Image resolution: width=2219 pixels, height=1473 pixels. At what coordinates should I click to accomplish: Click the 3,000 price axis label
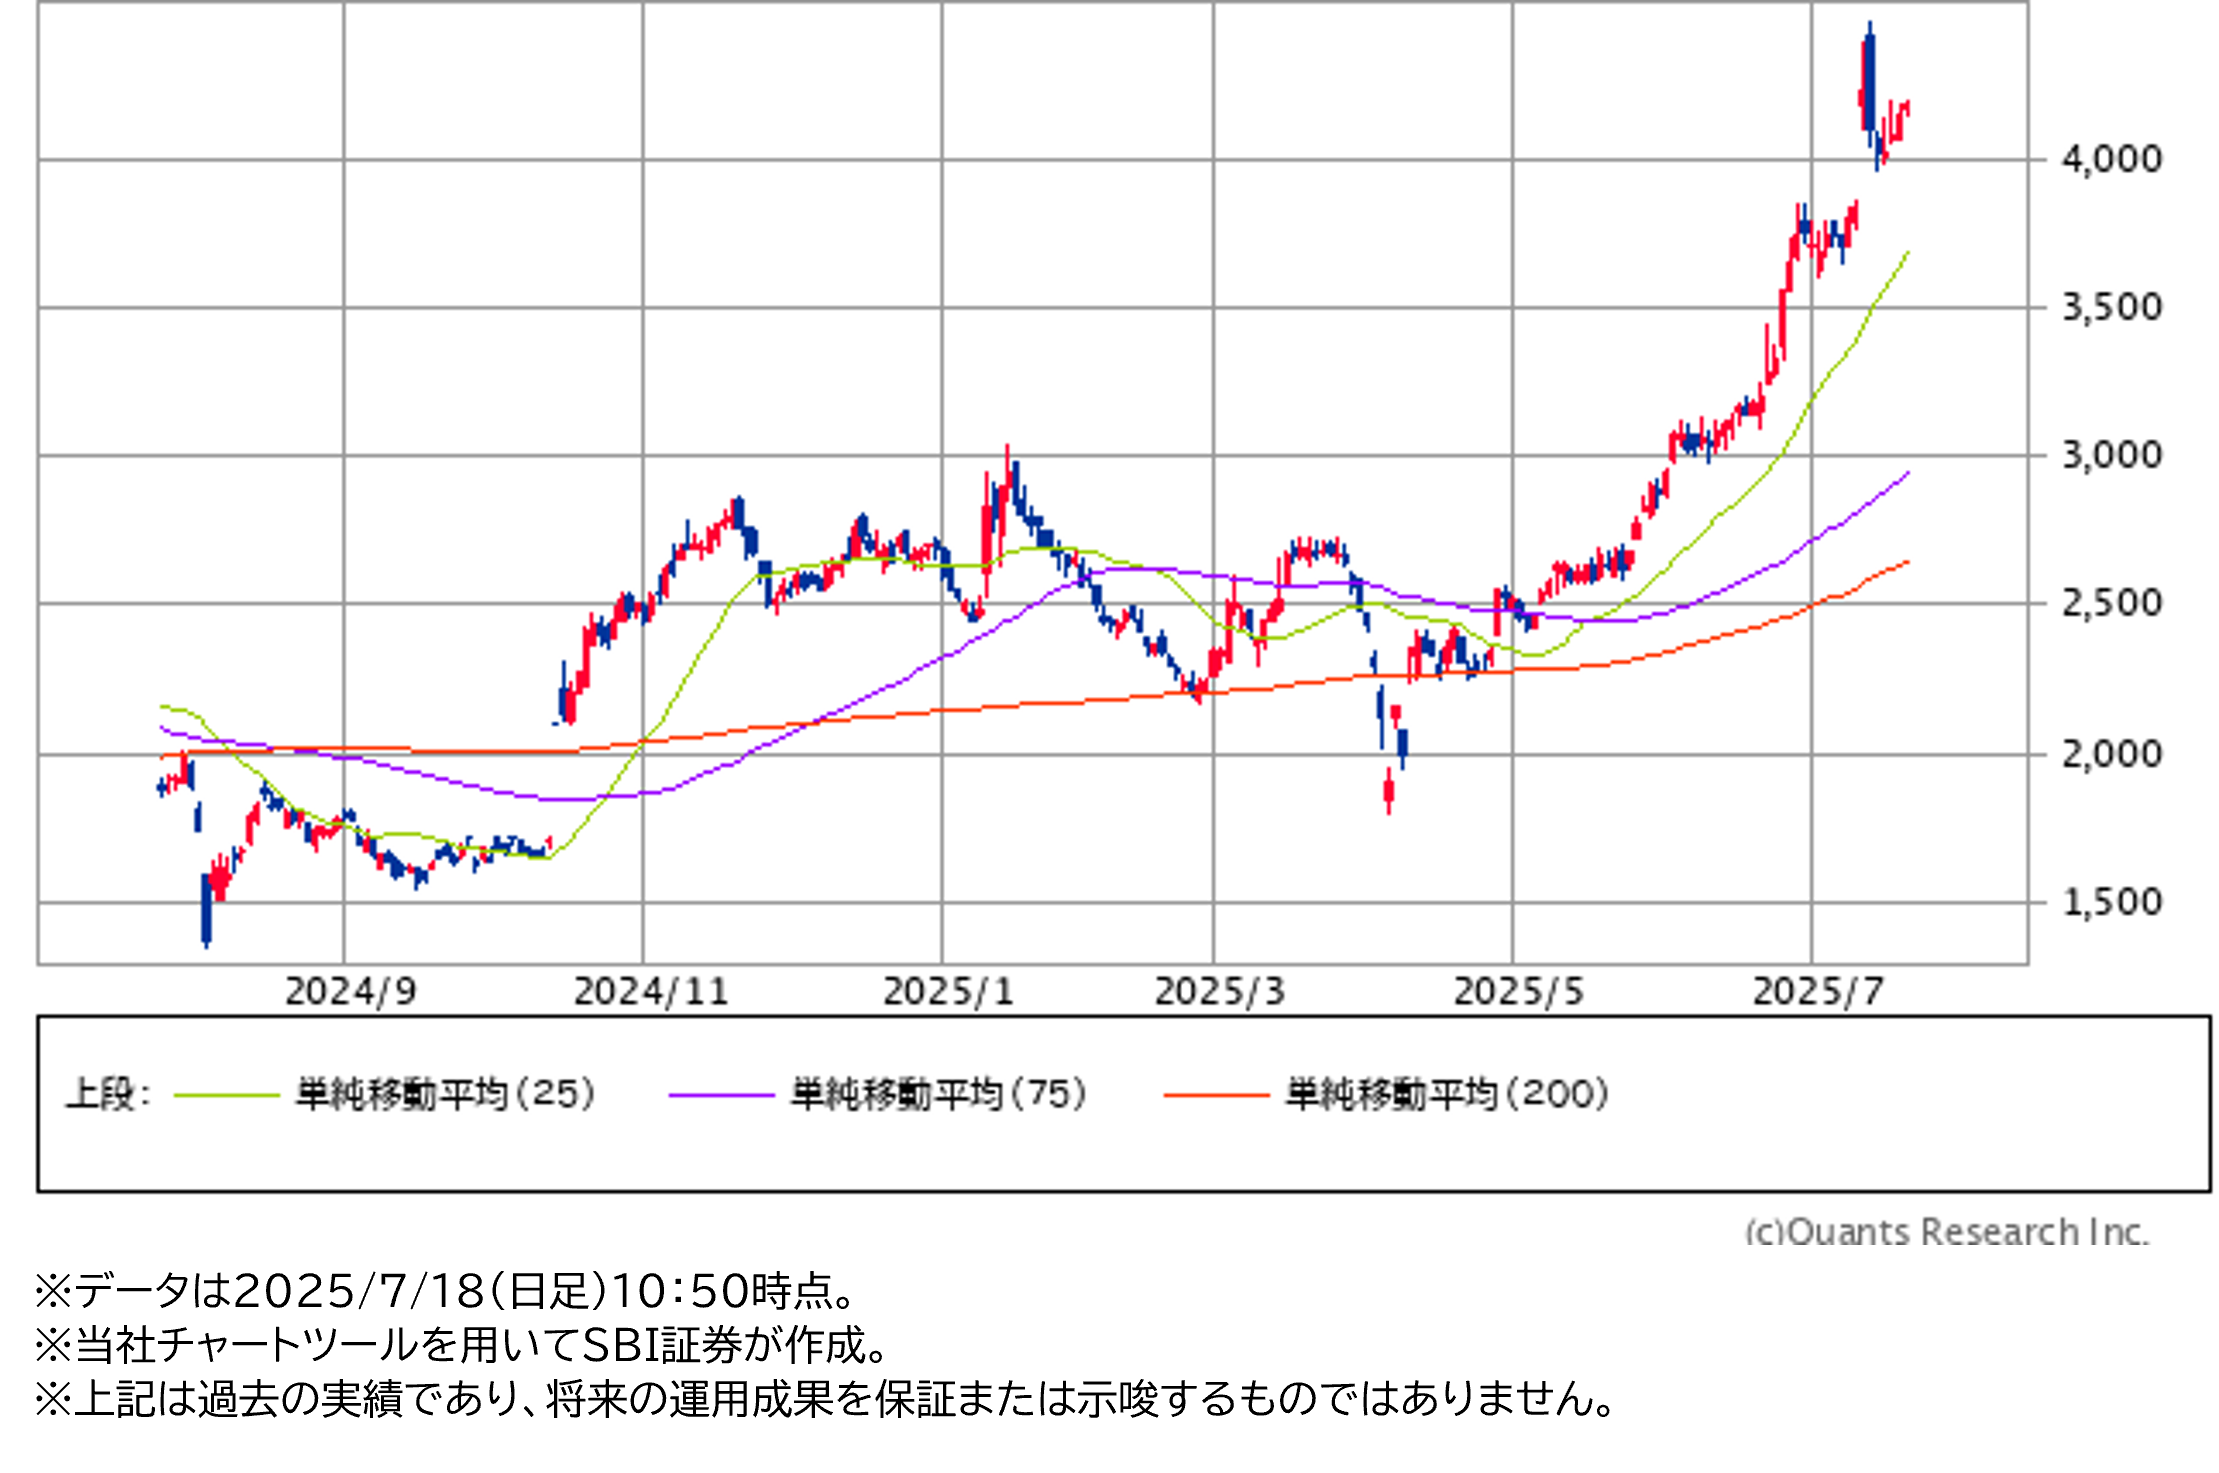tap(2111, 455)
